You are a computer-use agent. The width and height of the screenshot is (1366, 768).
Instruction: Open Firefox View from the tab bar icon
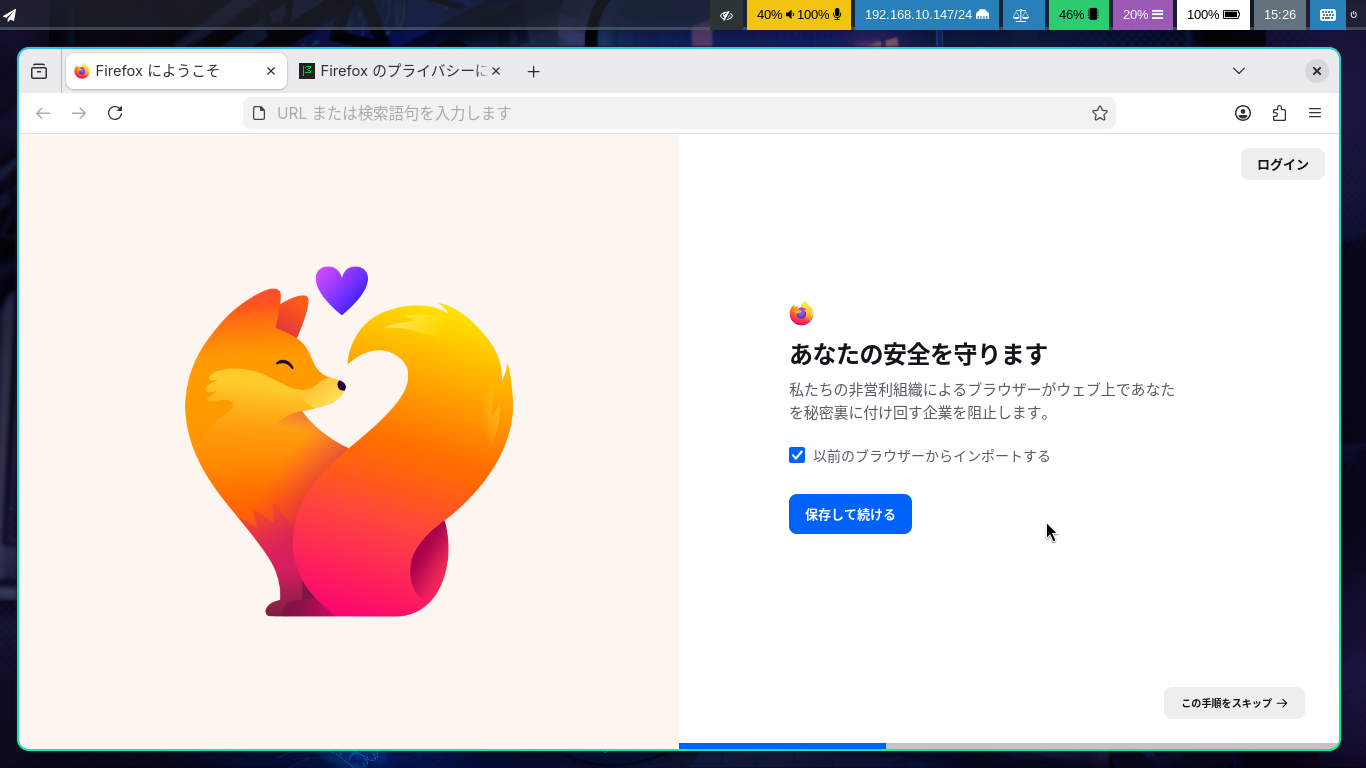point(39,71)
